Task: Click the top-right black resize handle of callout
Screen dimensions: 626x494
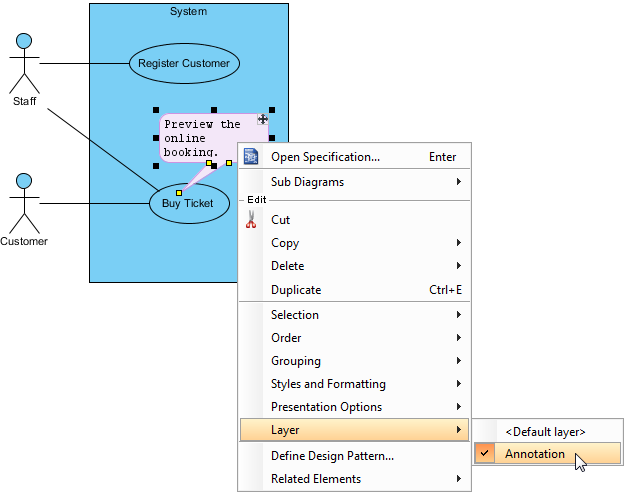Action: [272, 110]
